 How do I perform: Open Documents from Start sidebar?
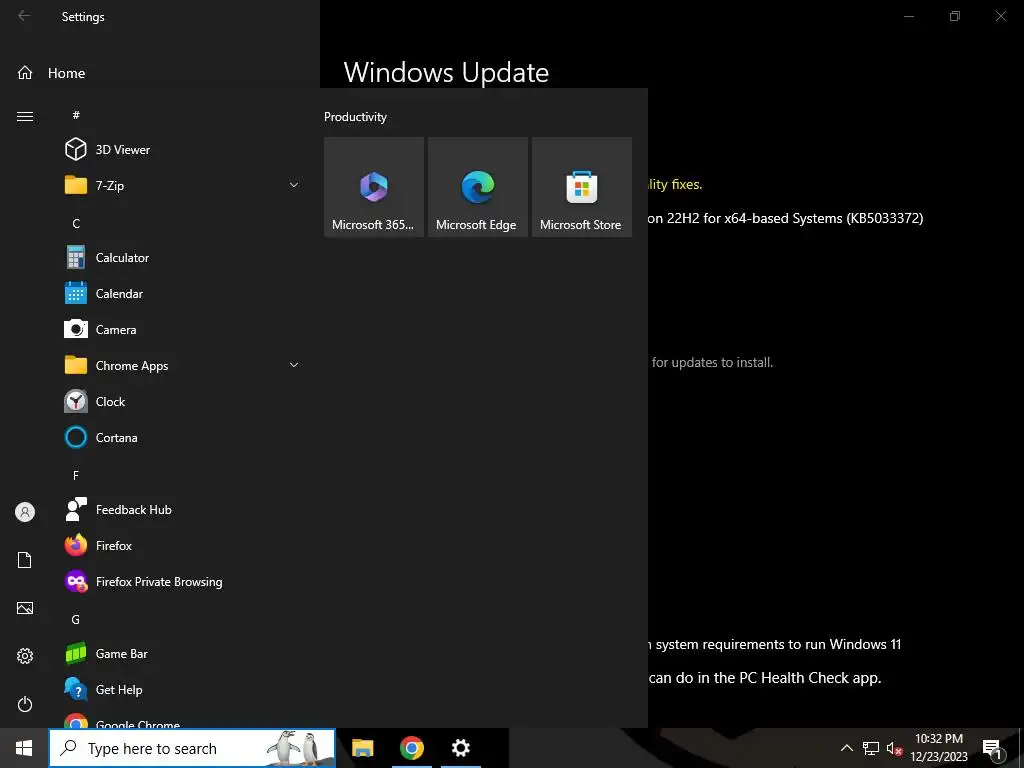[x=25, y=560]
